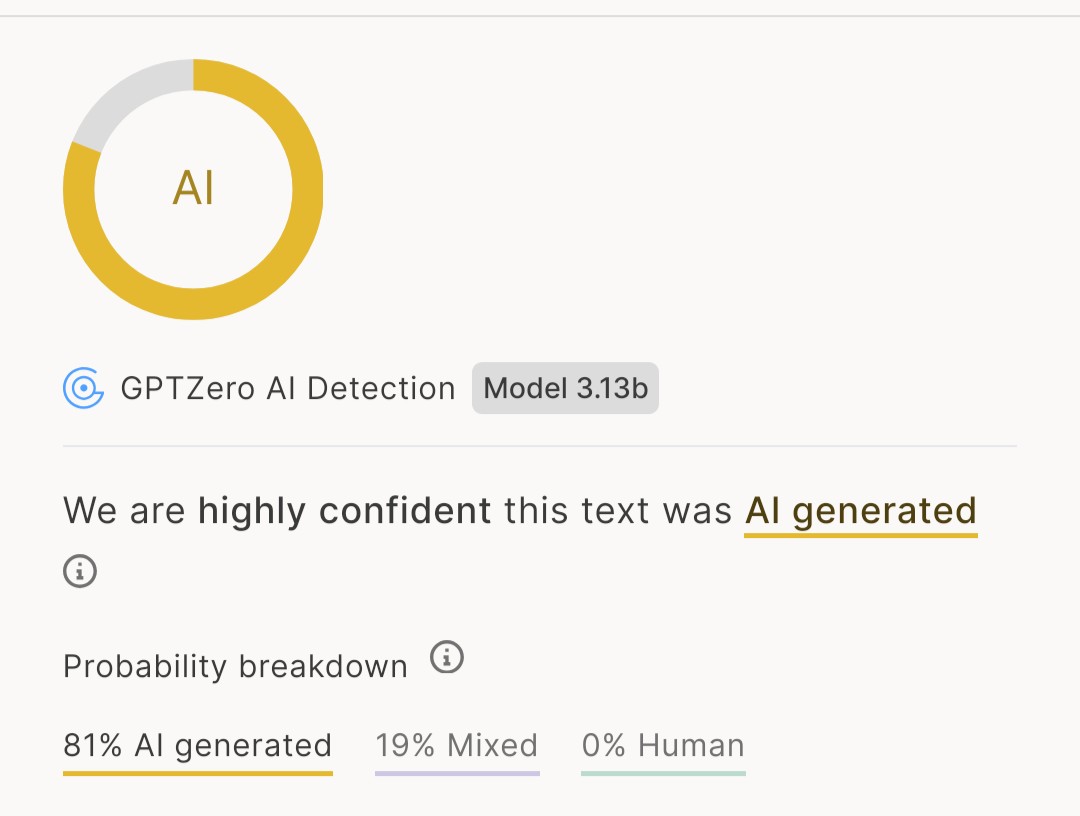The height and width of the screenshot is (816, 1080).
Task: Click the "AI" label in the donut center
Action: pos(193,189)
